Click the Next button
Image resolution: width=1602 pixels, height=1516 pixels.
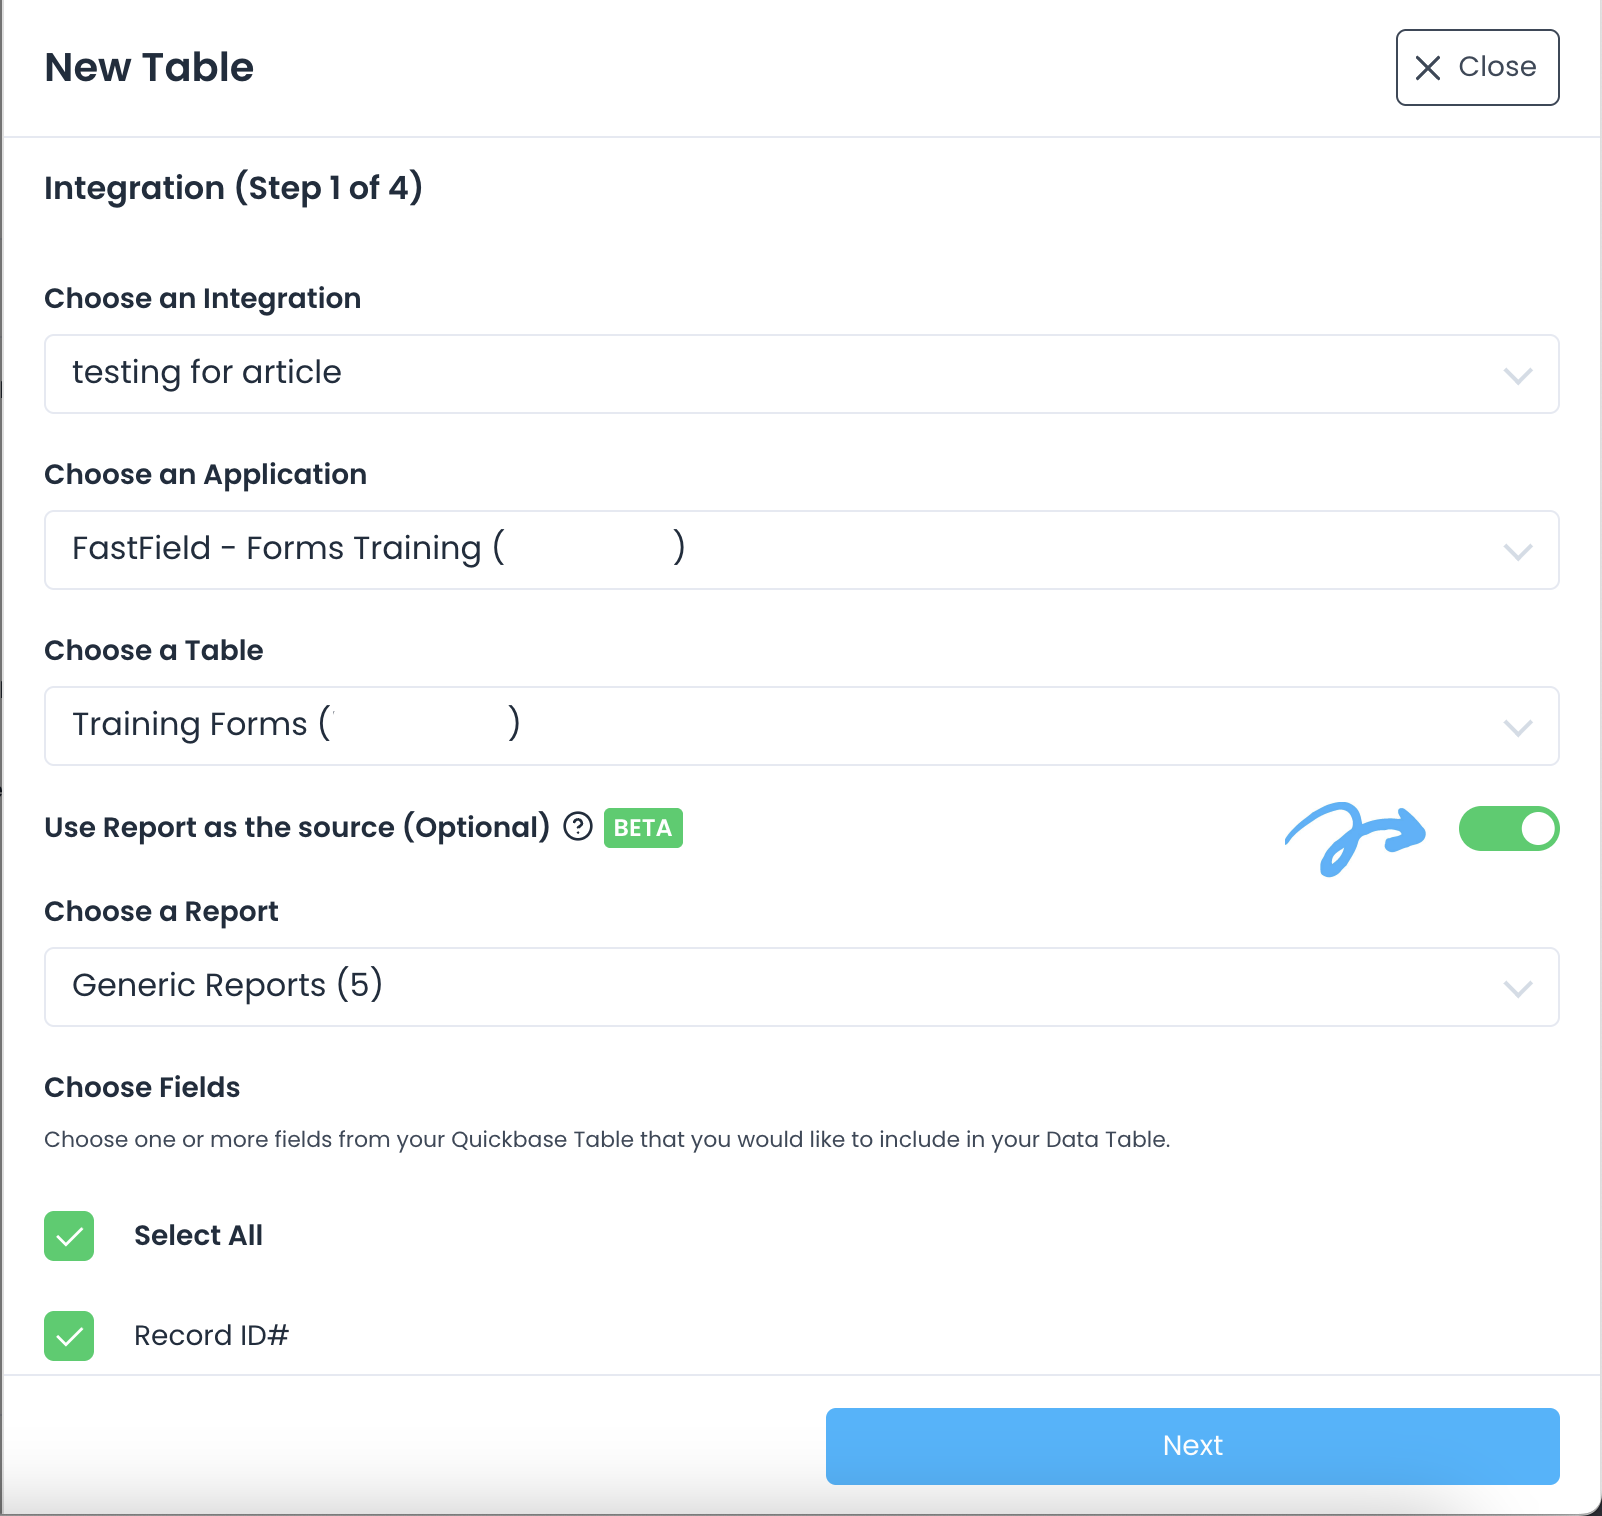(1191, 1446)
